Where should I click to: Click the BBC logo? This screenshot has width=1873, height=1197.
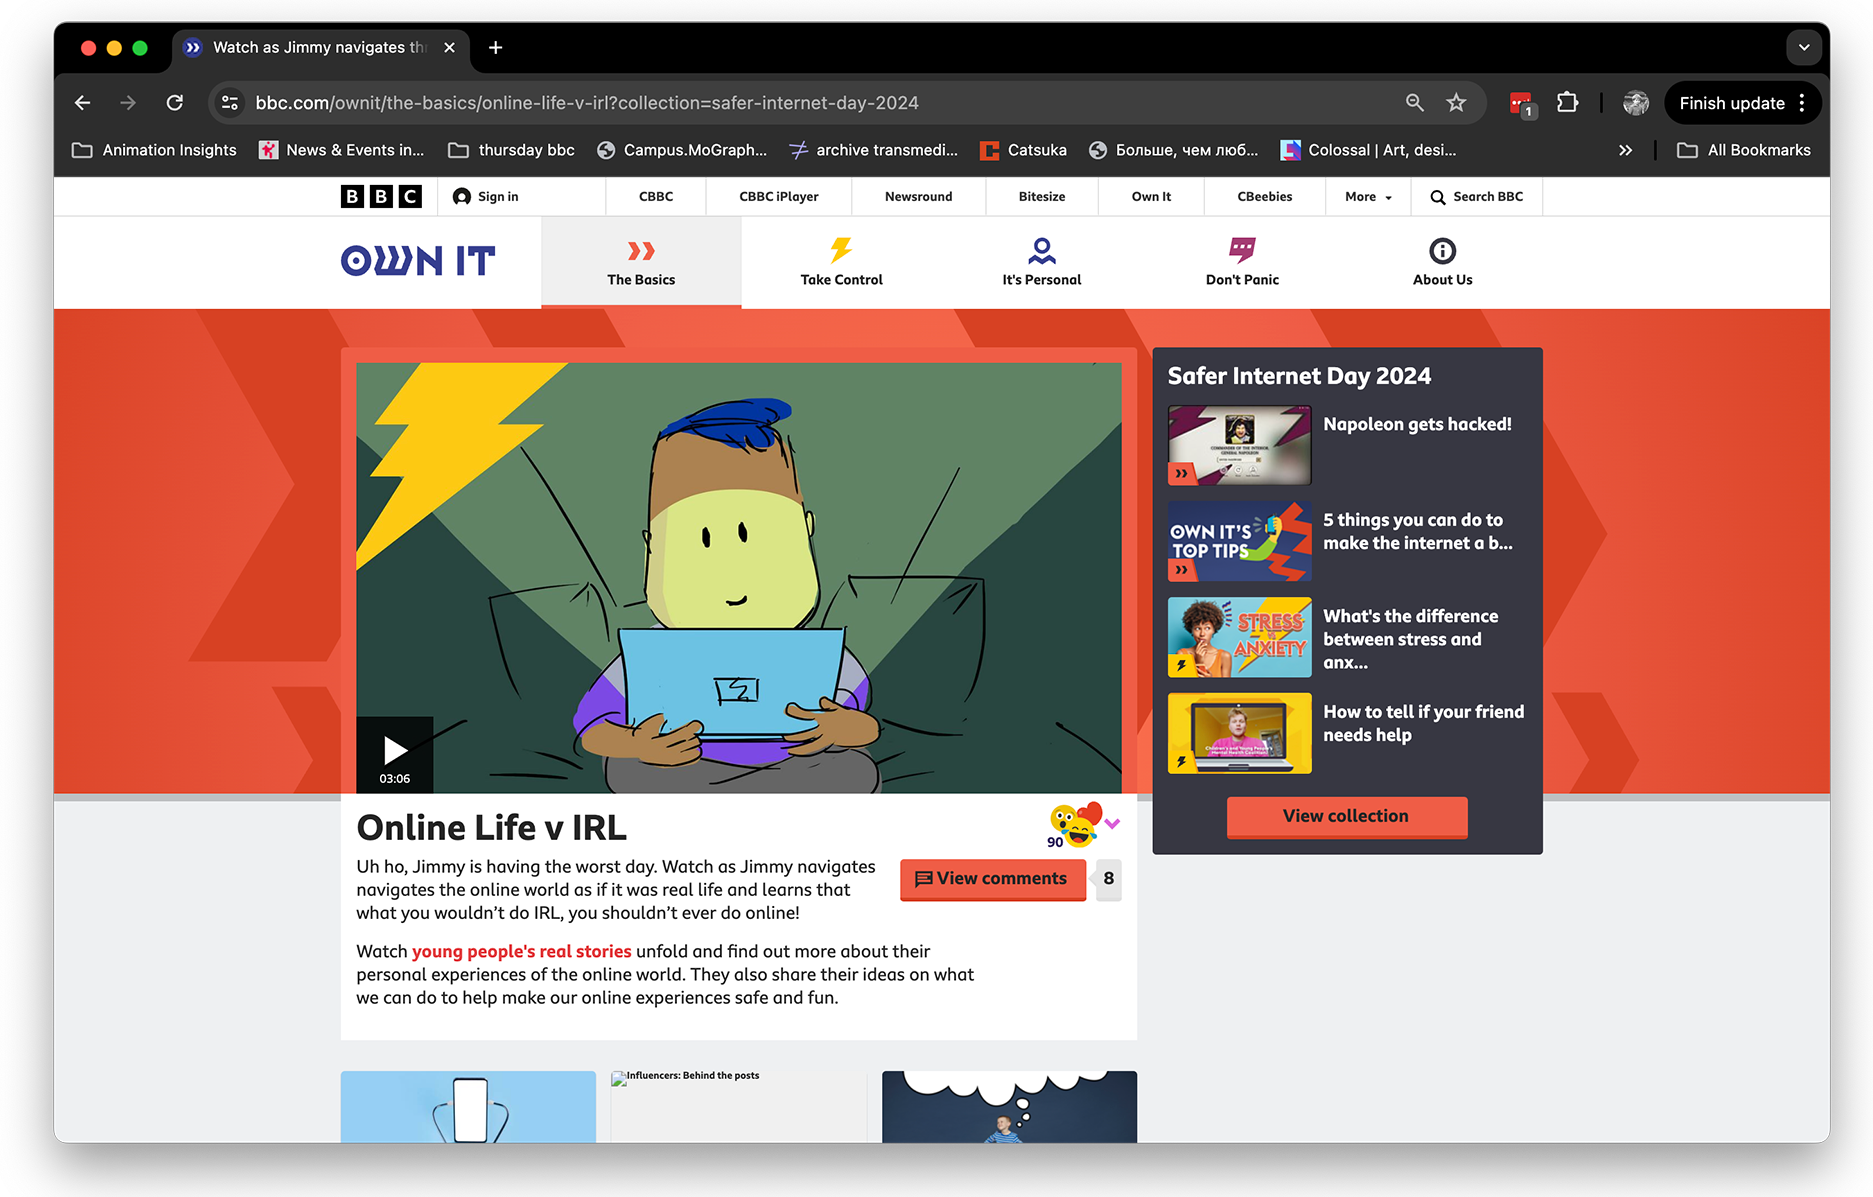point(381,197)
